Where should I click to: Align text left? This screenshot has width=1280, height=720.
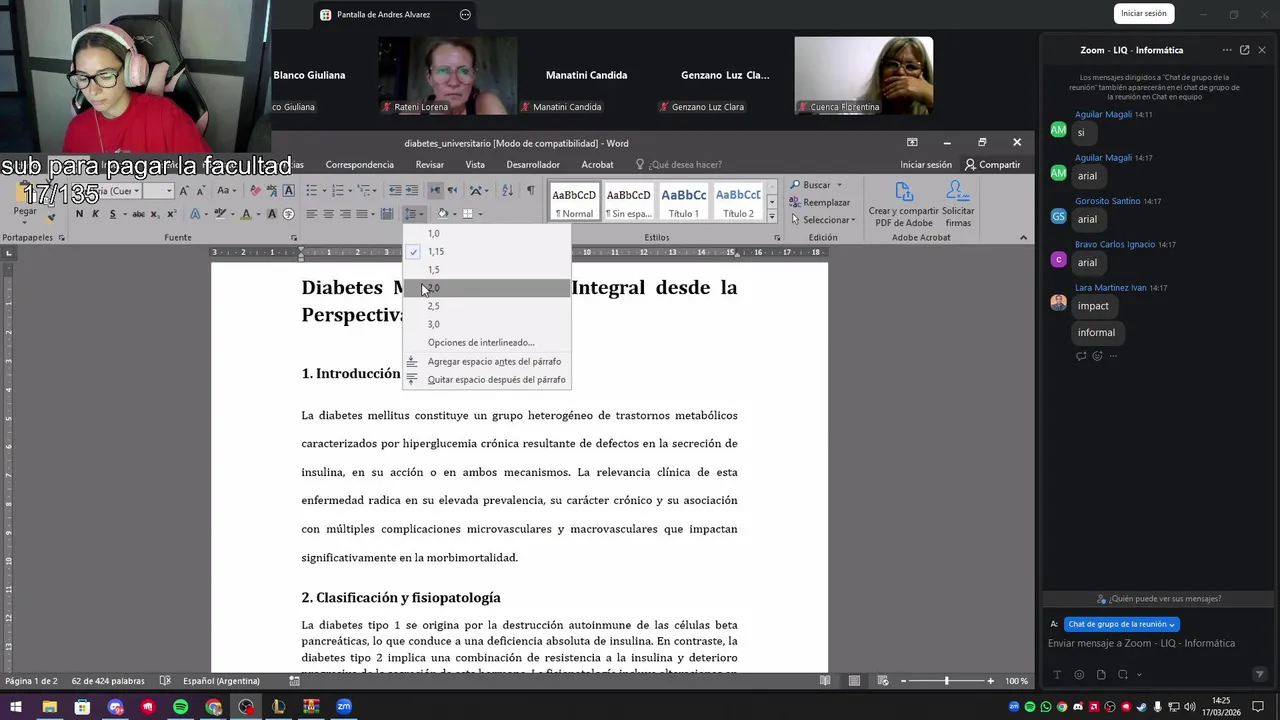coord(312,214)
